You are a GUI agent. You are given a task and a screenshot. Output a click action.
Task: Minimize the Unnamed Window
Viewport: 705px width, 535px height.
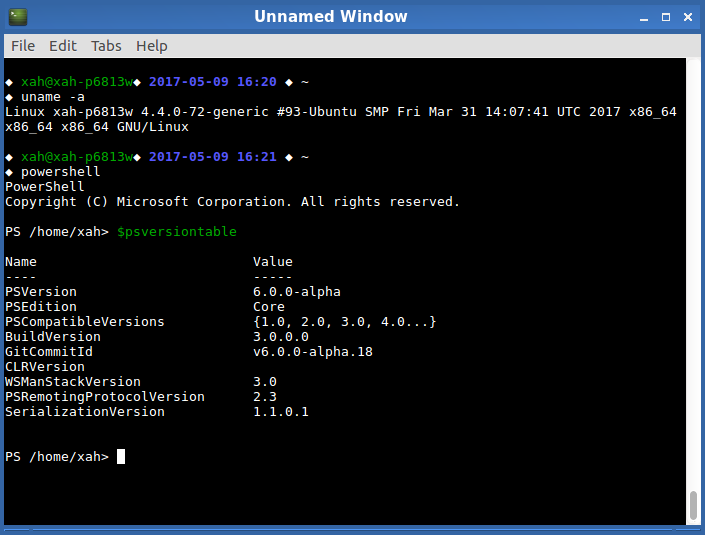coord(644,18)
